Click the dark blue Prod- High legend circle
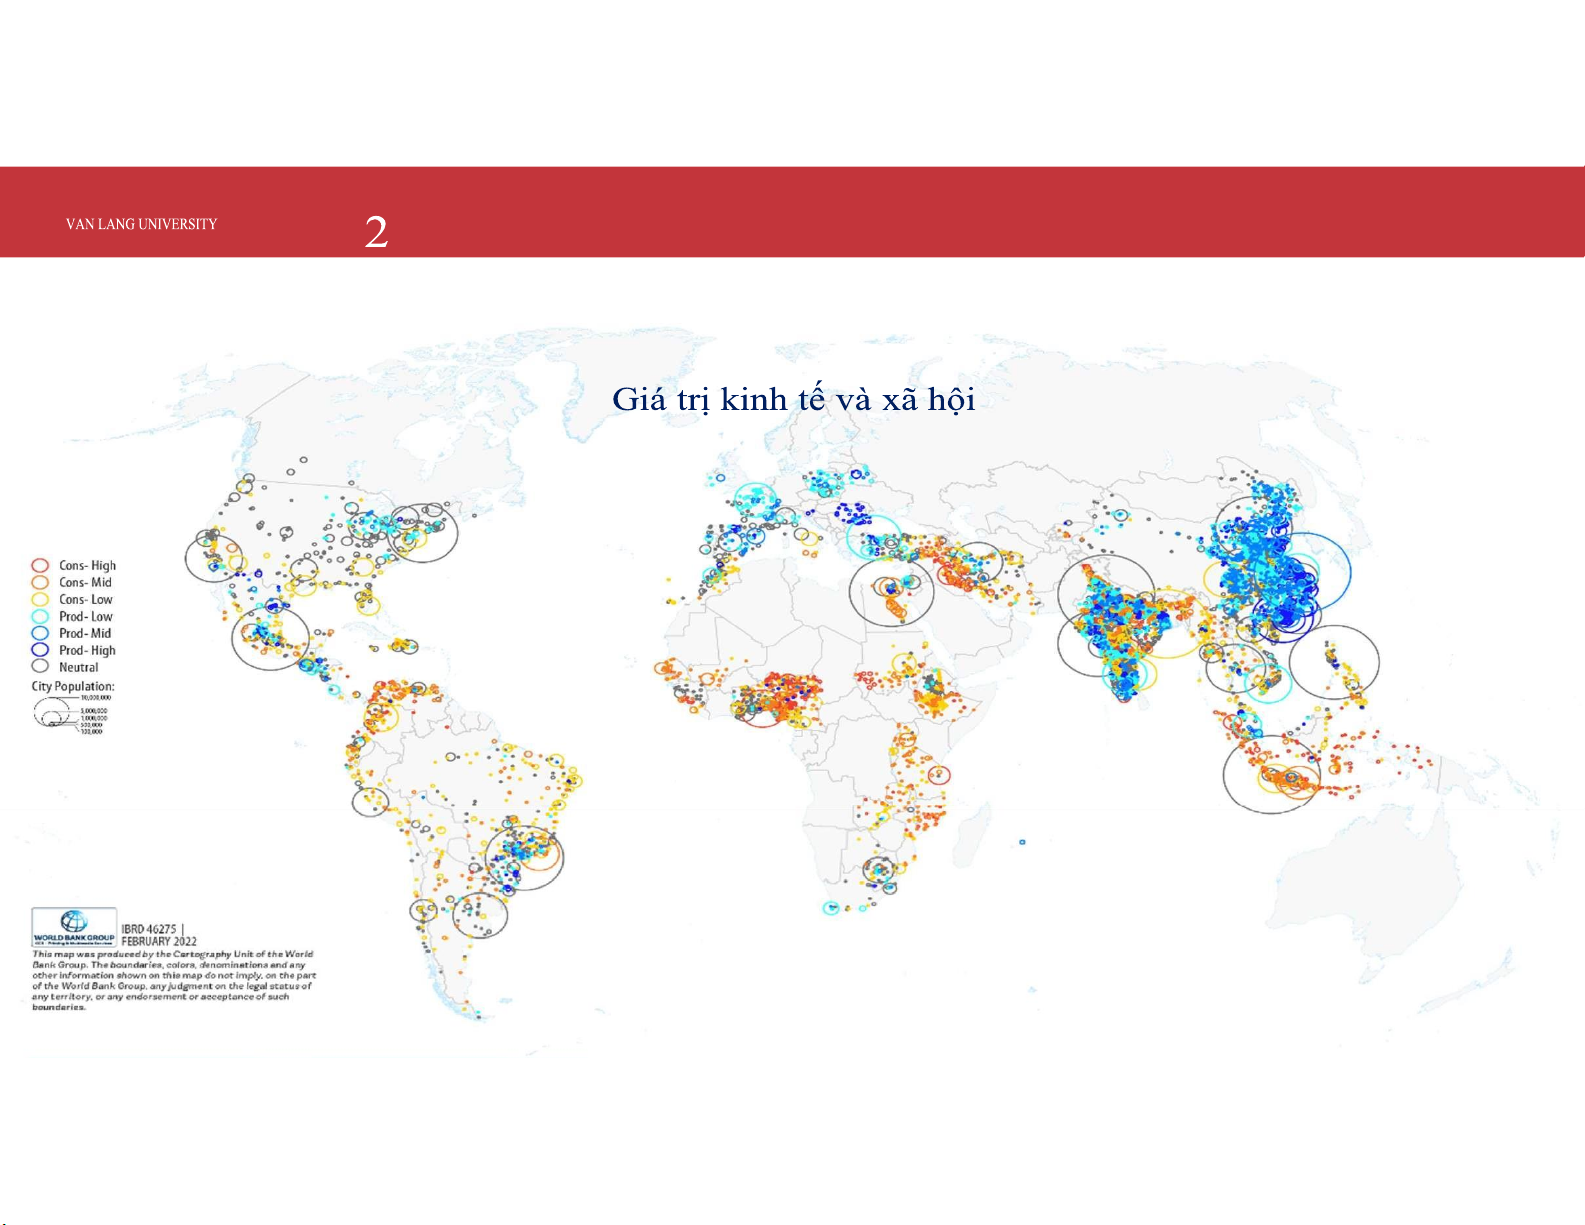 click(40, 650)
